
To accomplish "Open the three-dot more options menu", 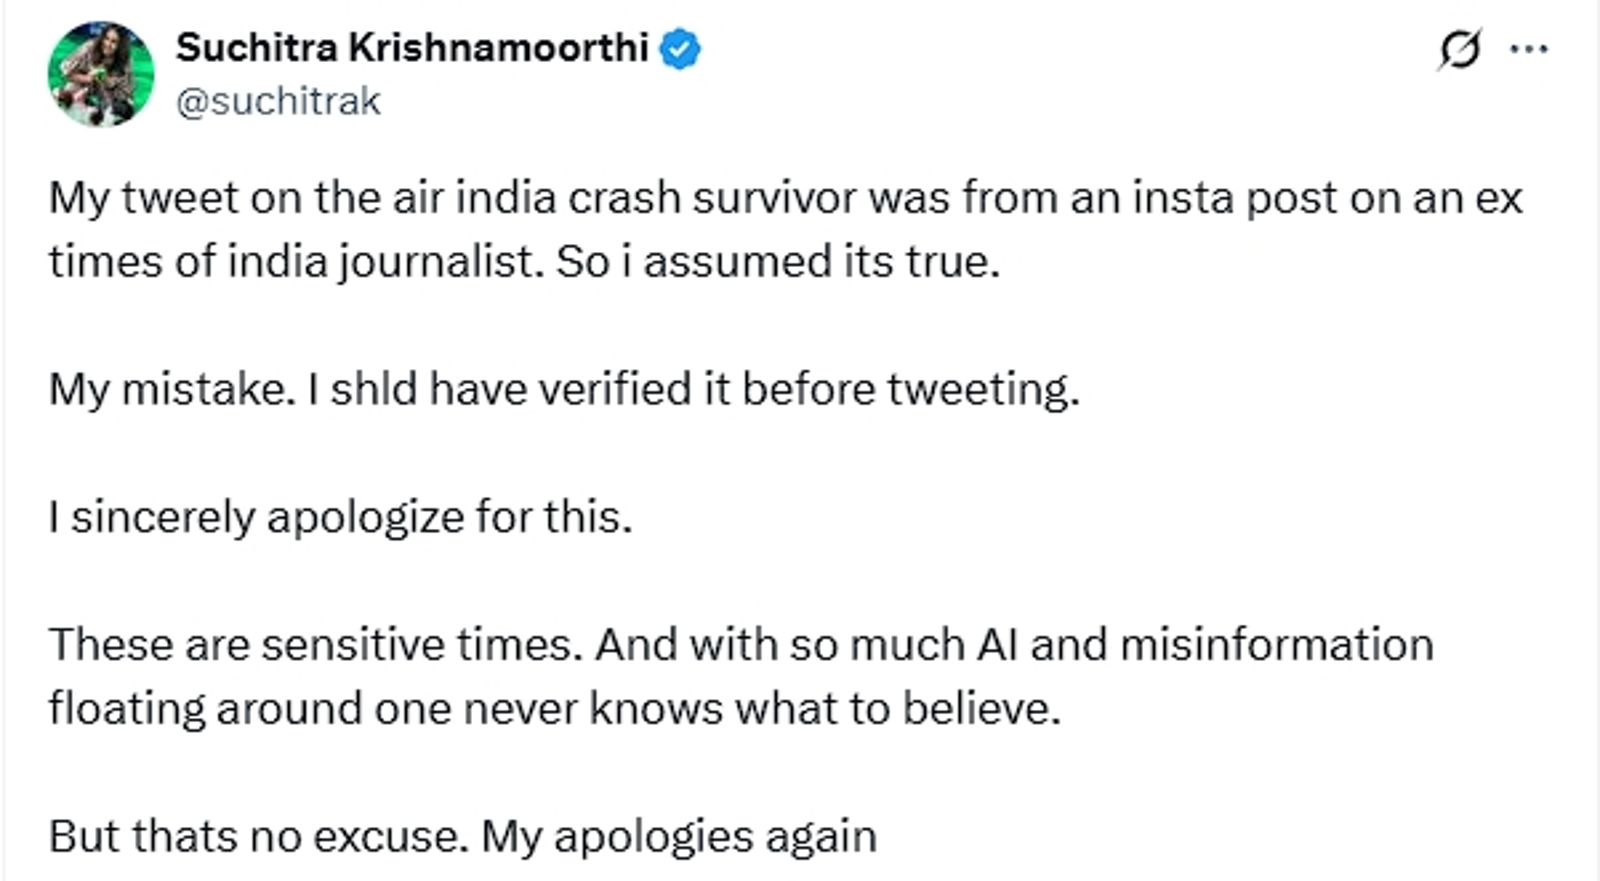I will tap(1529, 49).
